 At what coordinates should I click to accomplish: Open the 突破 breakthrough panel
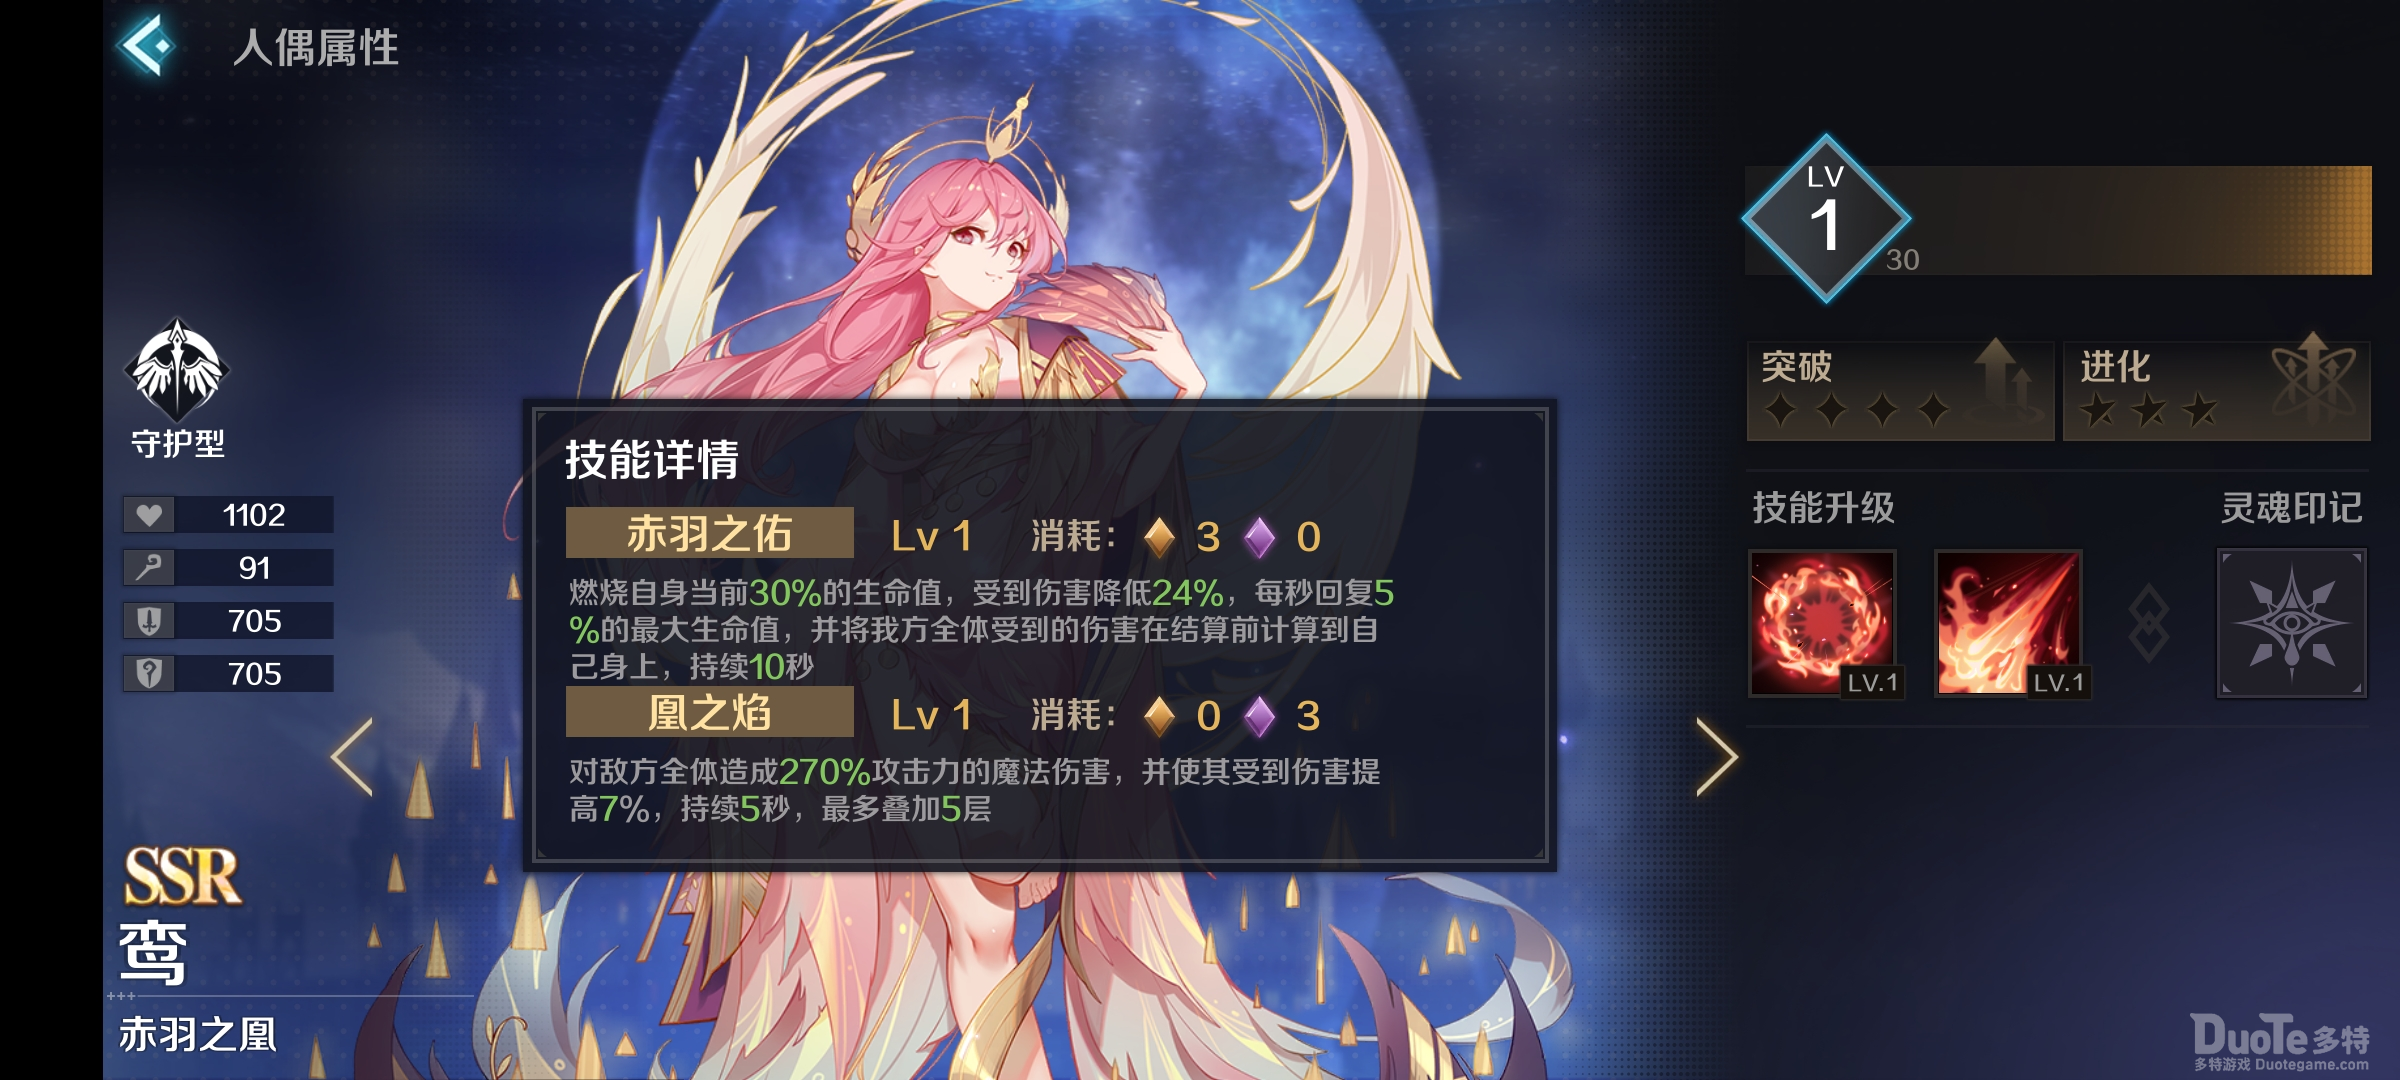(x=1900, y=391)
